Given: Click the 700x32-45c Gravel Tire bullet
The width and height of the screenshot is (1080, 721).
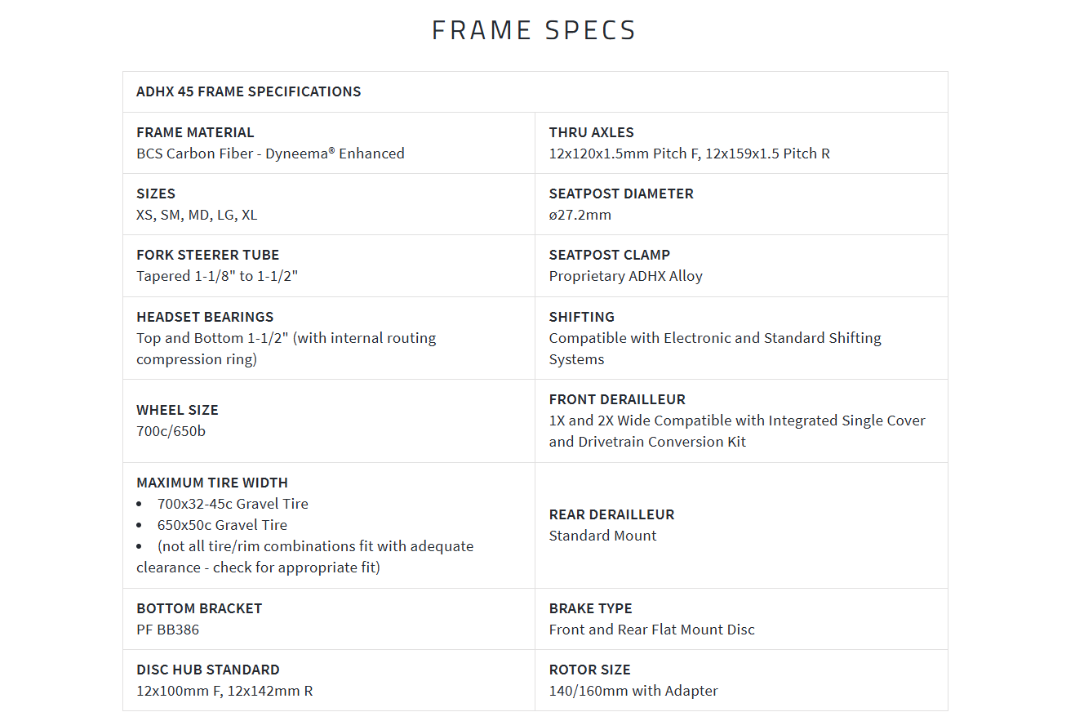Looking at the screenshot, I should 232,504.
